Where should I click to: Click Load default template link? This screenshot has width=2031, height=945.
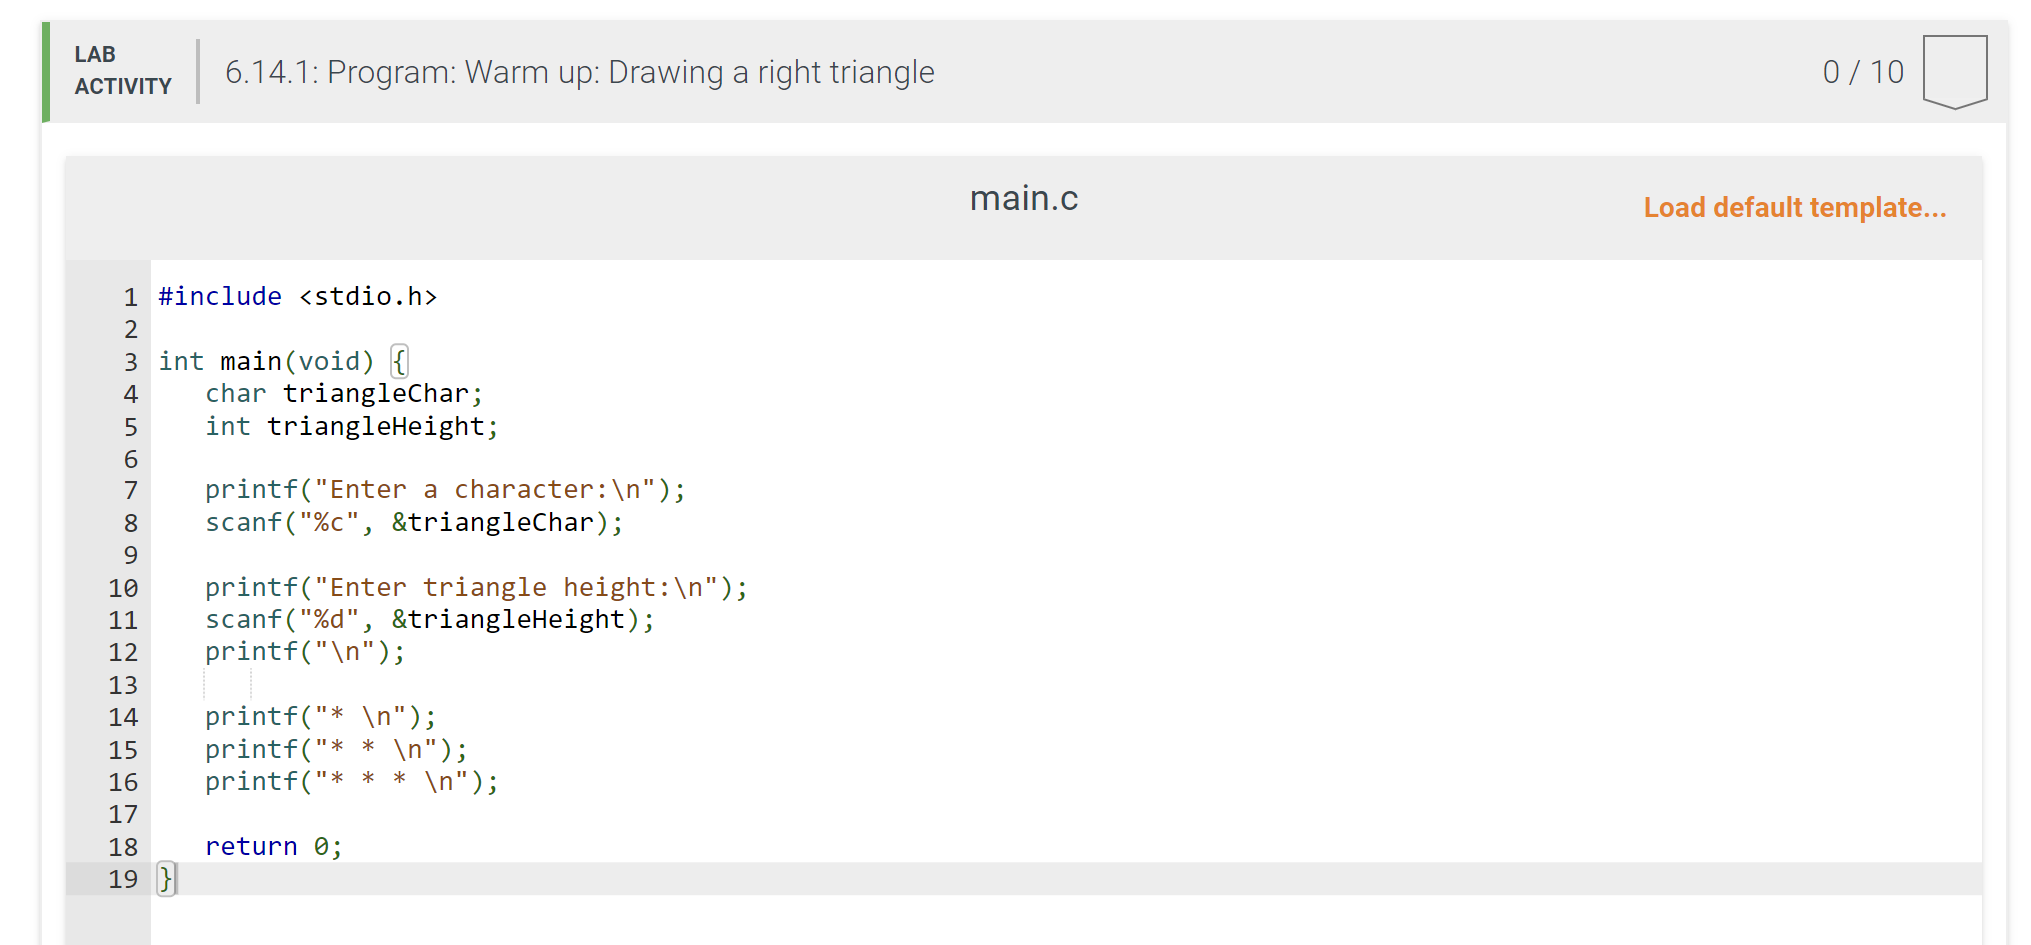[x=1794, y=208]
